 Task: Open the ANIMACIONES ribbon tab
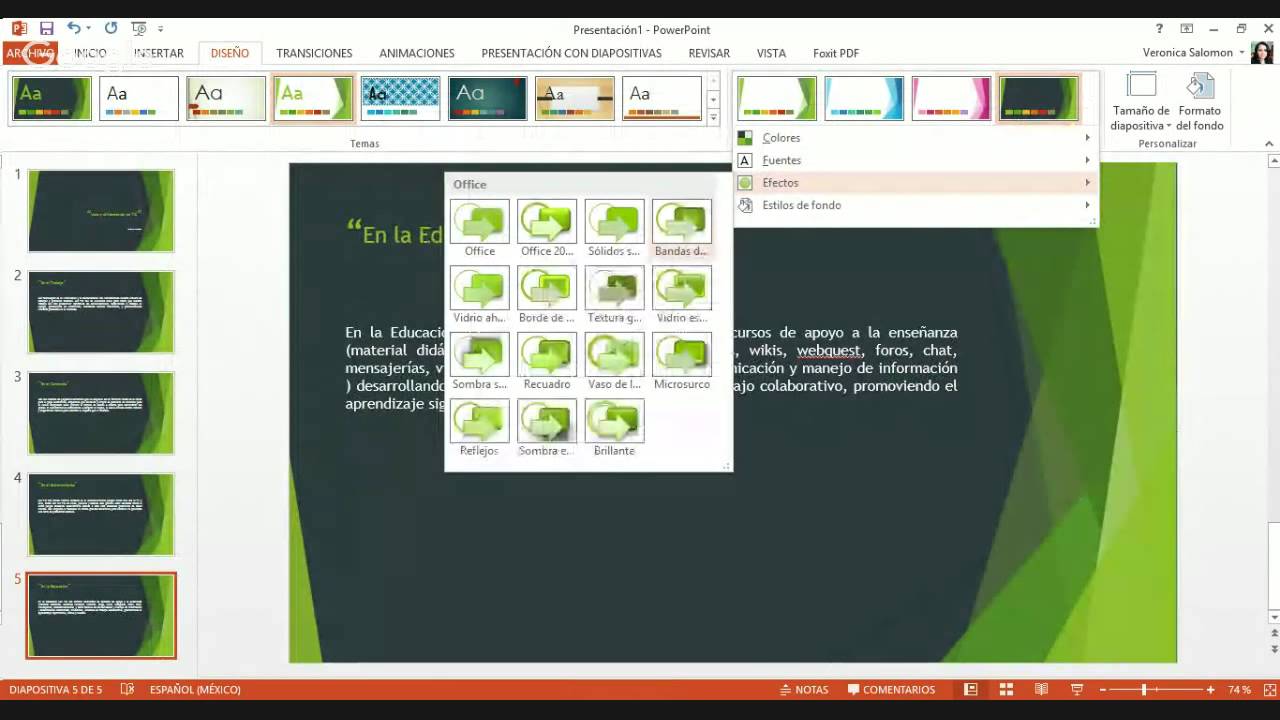point(416,53)
